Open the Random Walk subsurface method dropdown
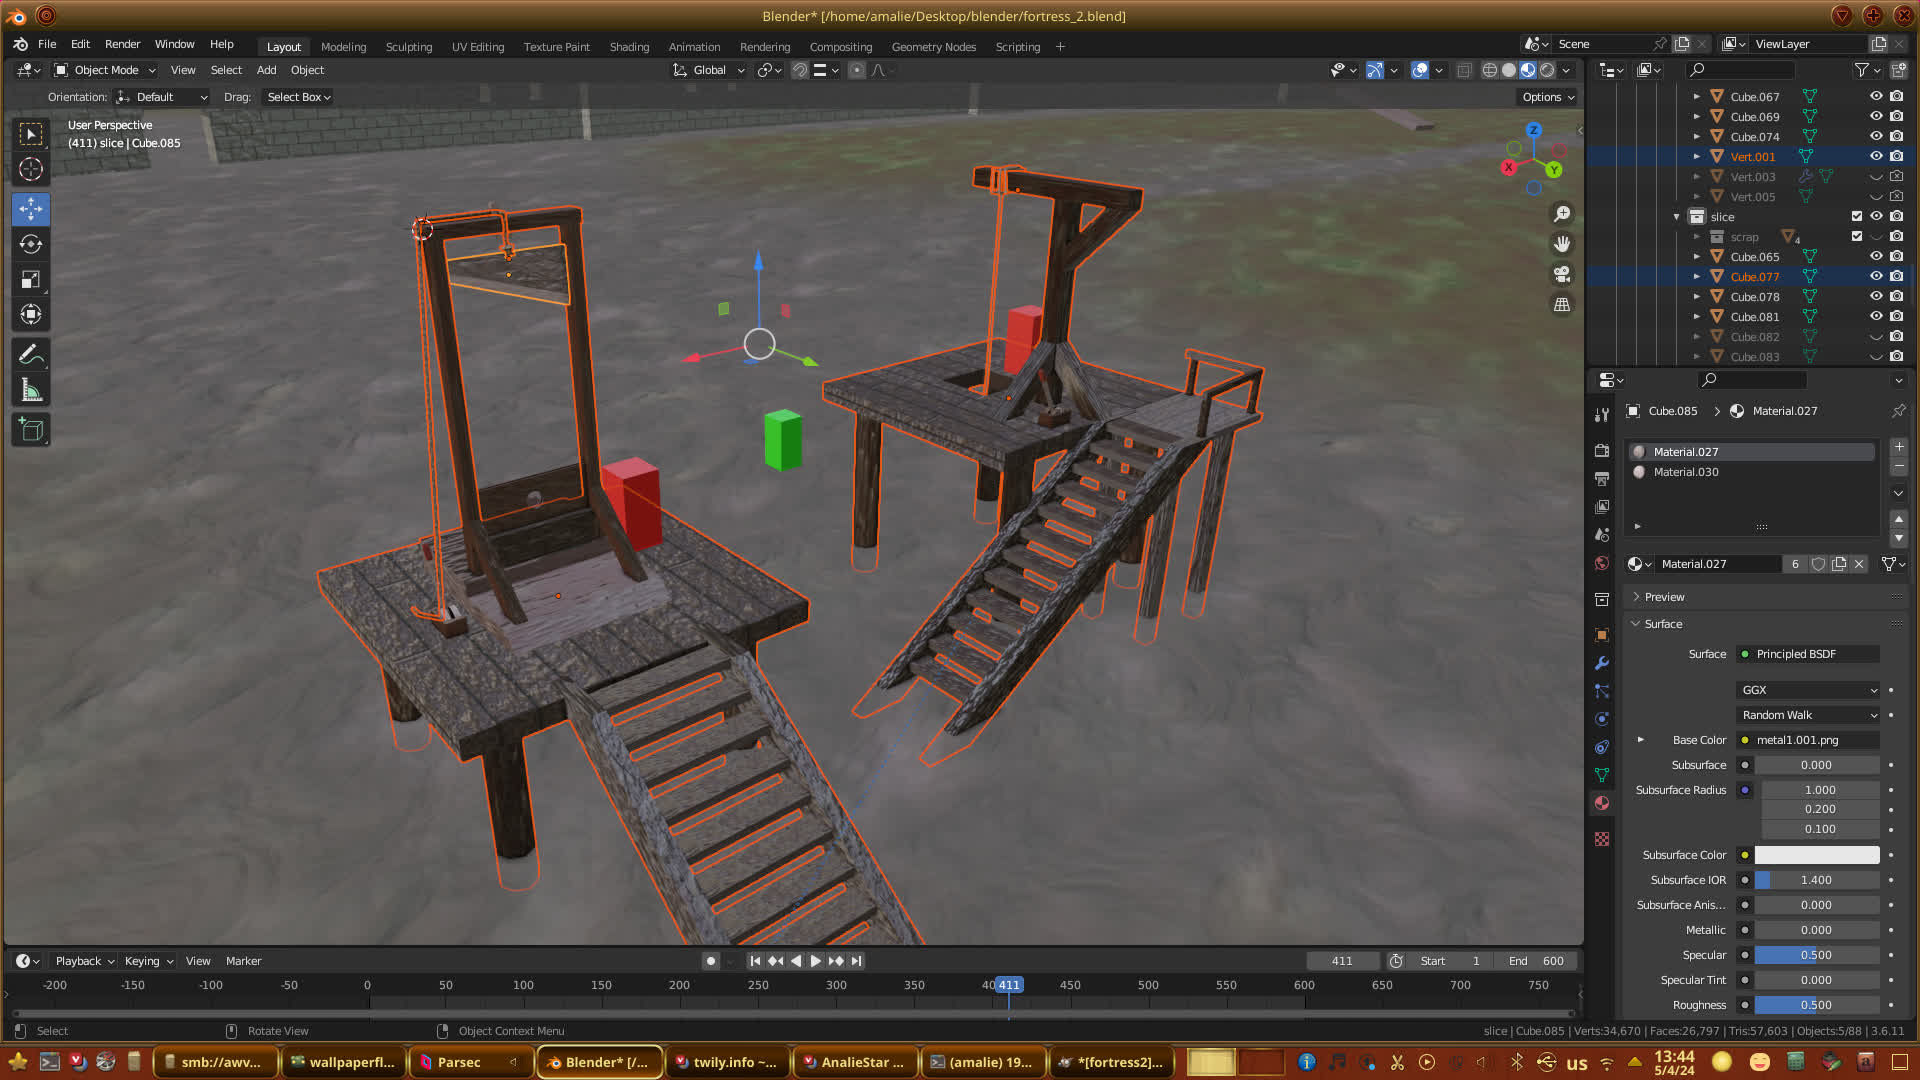 pos(1808,715)
